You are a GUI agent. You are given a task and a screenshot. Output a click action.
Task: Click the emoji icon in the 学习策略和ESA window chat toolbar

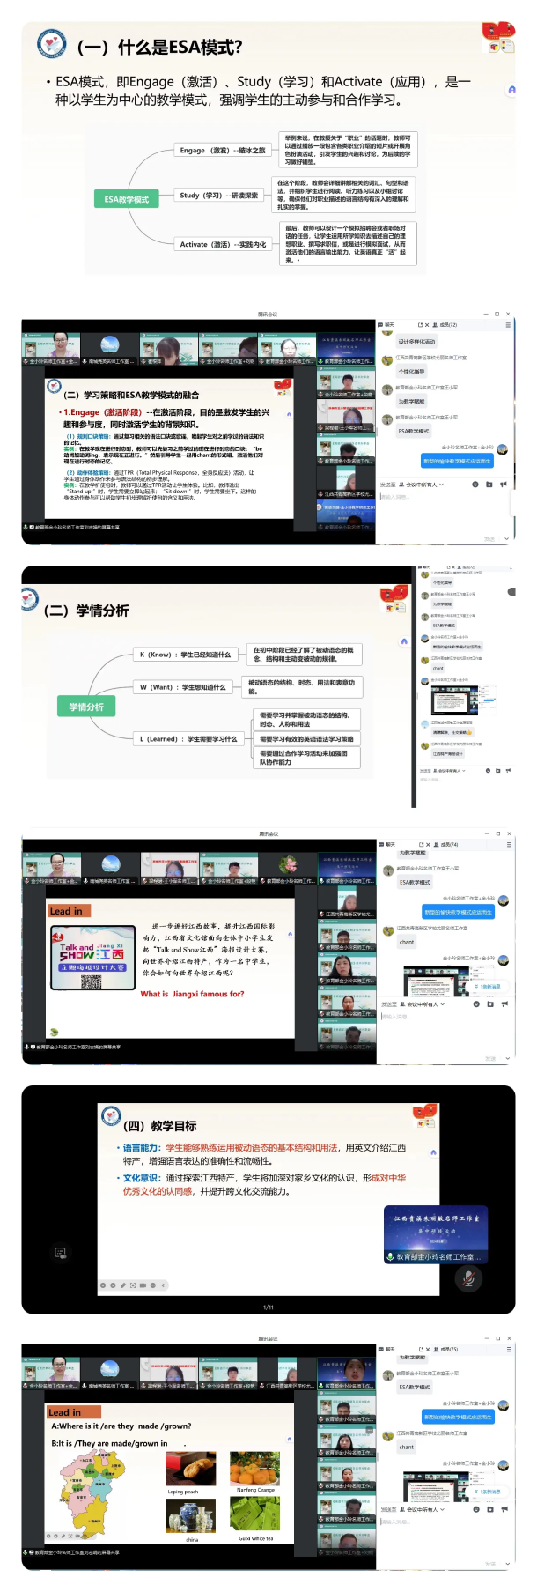click(475, 484)
